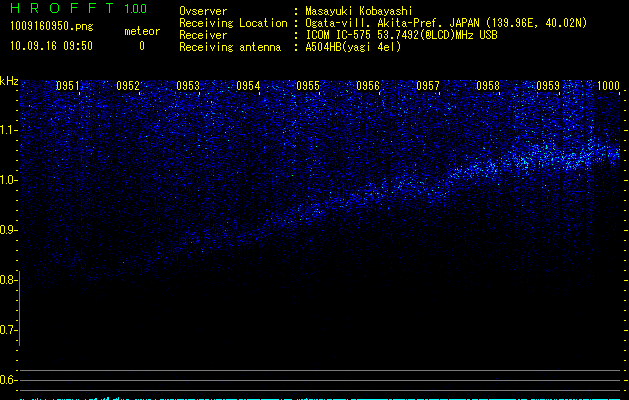Click the Receiving Location label
This screenshot has width=629, height=400.
coord(233,23)
